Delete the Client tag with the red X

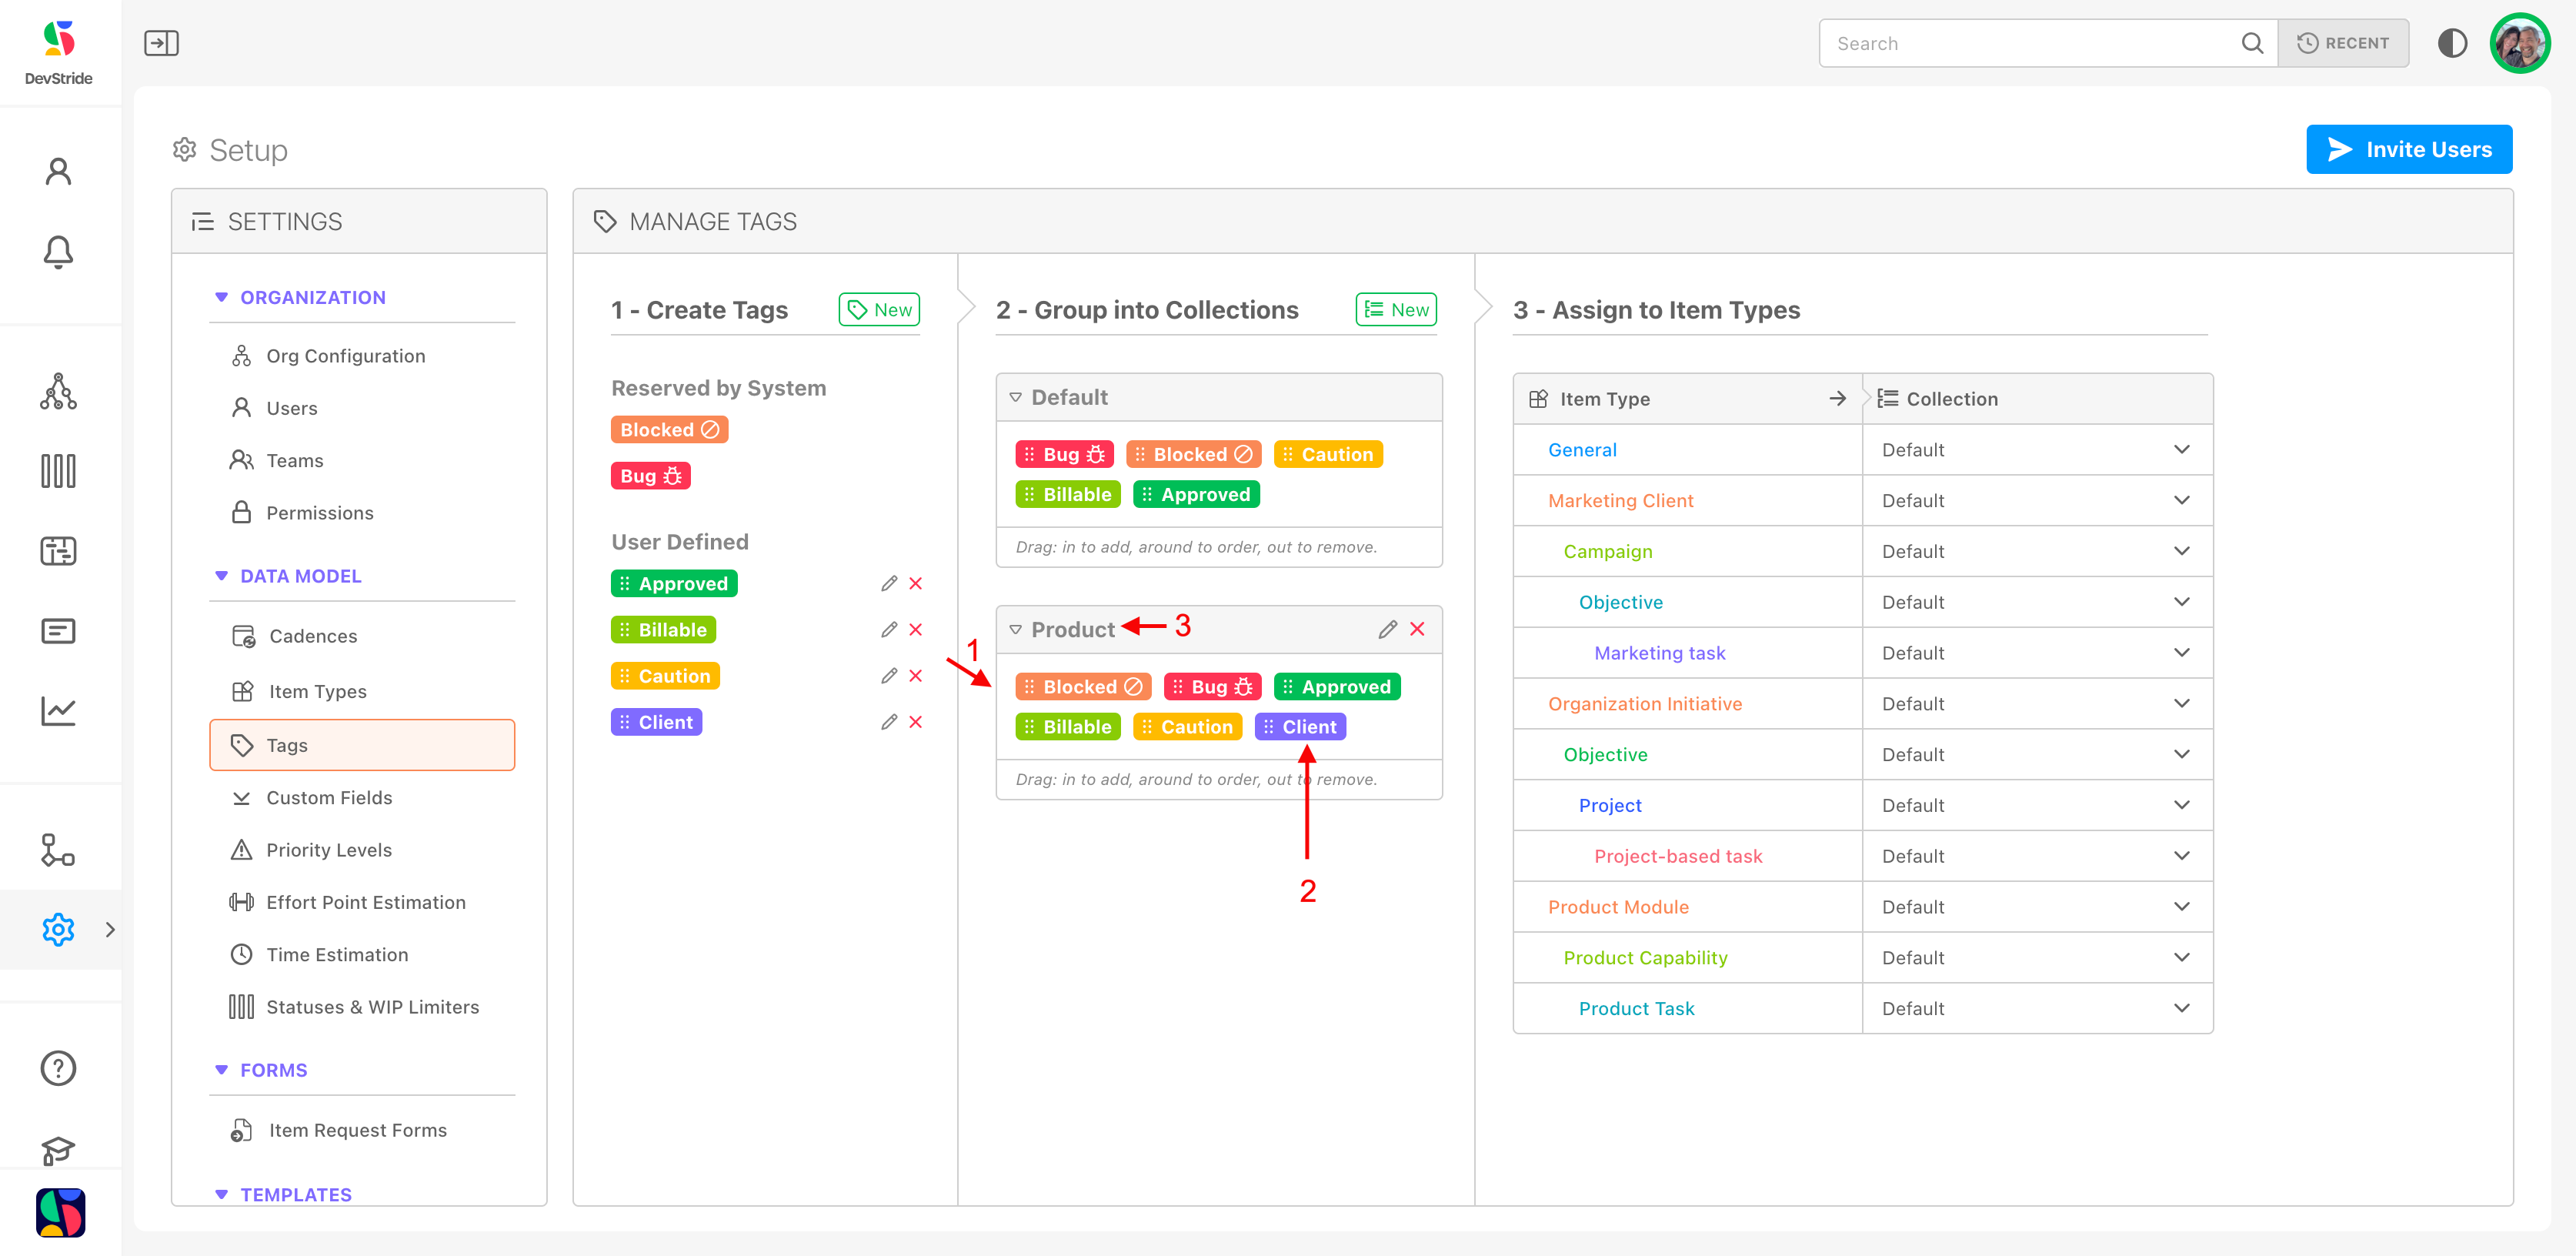[x=915, y=722]
